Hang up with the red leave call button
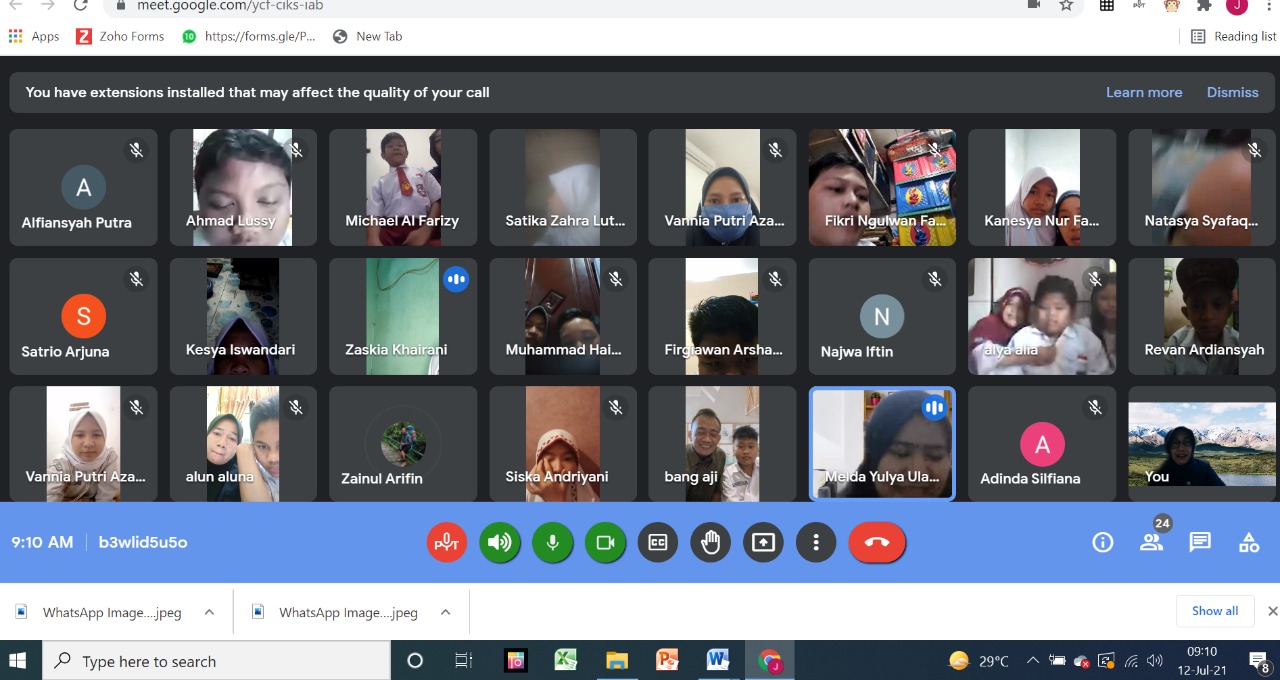Image resolution: width=1280 pixels, height=680 pixels. pos(877,543)
